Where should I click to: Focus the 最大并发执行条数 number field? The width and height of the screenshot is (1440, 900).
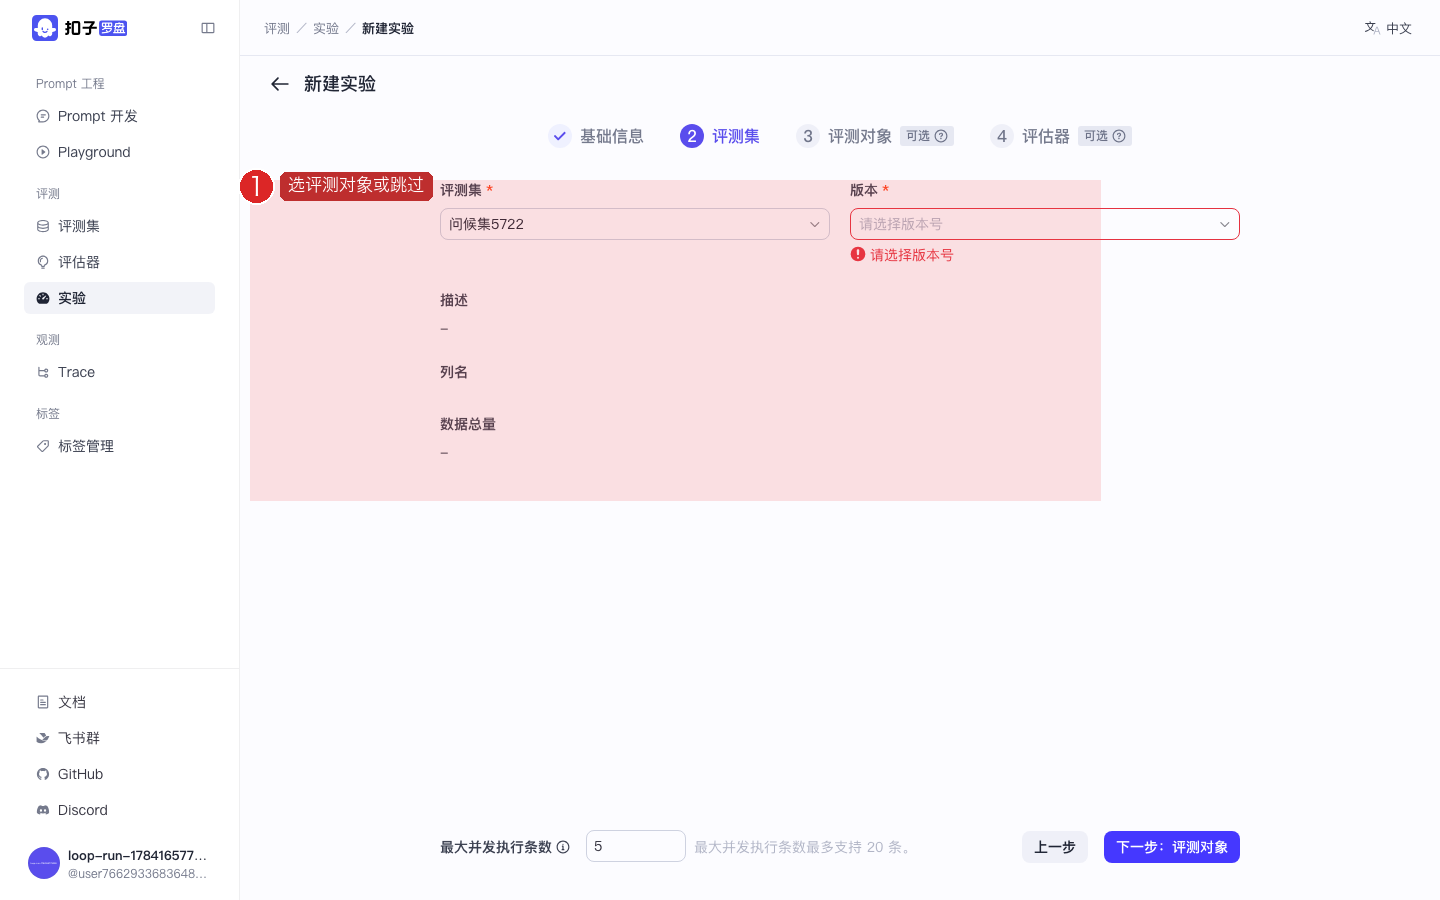636,846
